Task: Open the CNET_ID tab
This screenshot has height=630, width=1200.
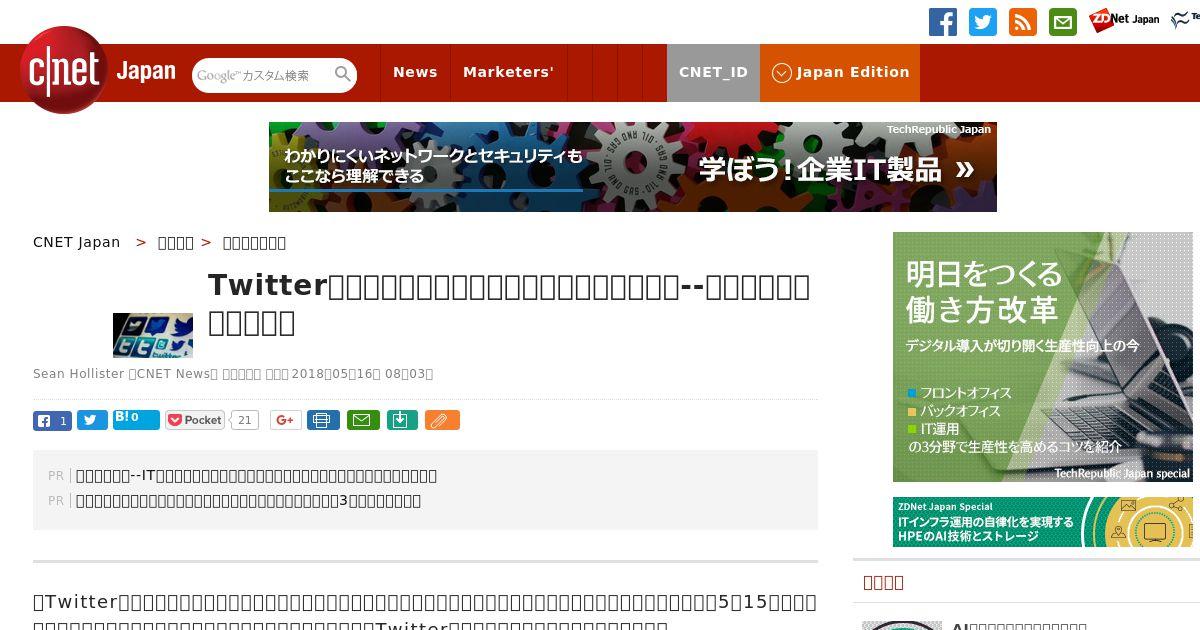Action: (713, 72)
